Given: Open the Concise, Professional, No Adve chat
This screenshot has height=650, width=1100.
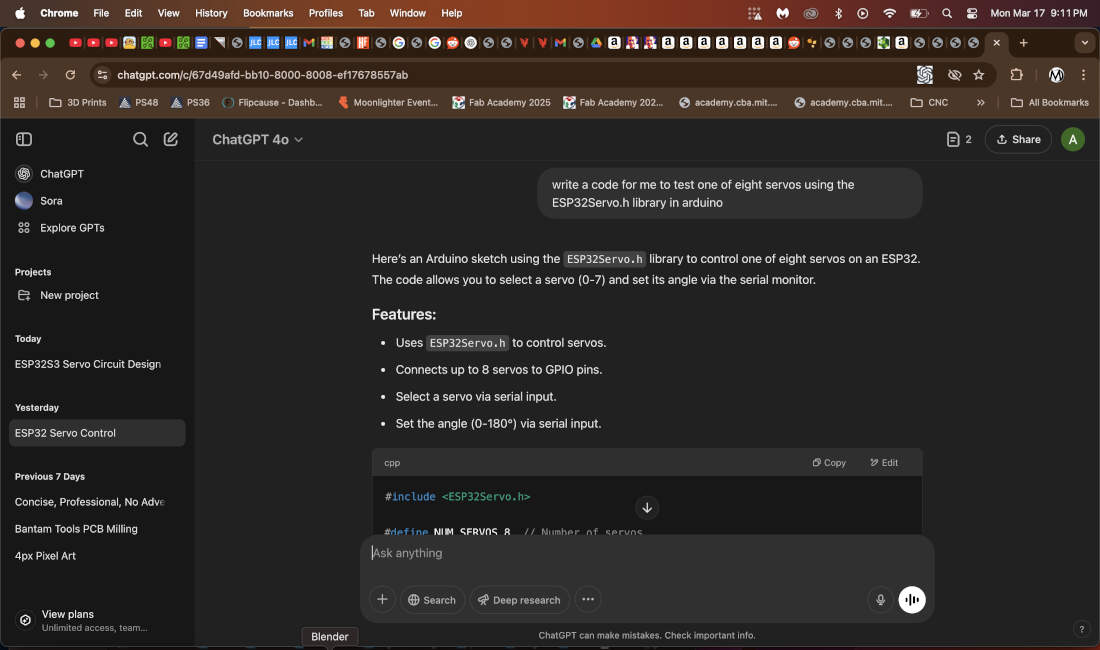Looking at the screenshot, I should 90,502.
